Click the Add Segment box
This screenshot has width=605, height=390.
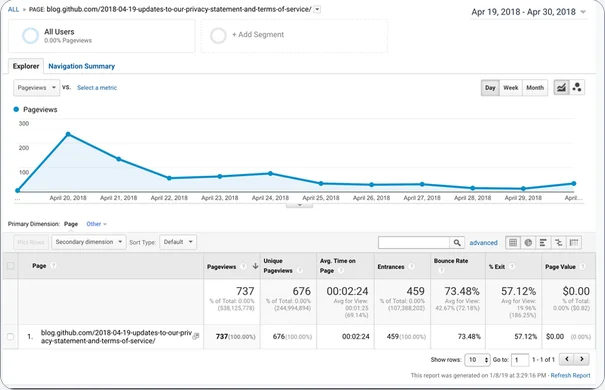294,35
